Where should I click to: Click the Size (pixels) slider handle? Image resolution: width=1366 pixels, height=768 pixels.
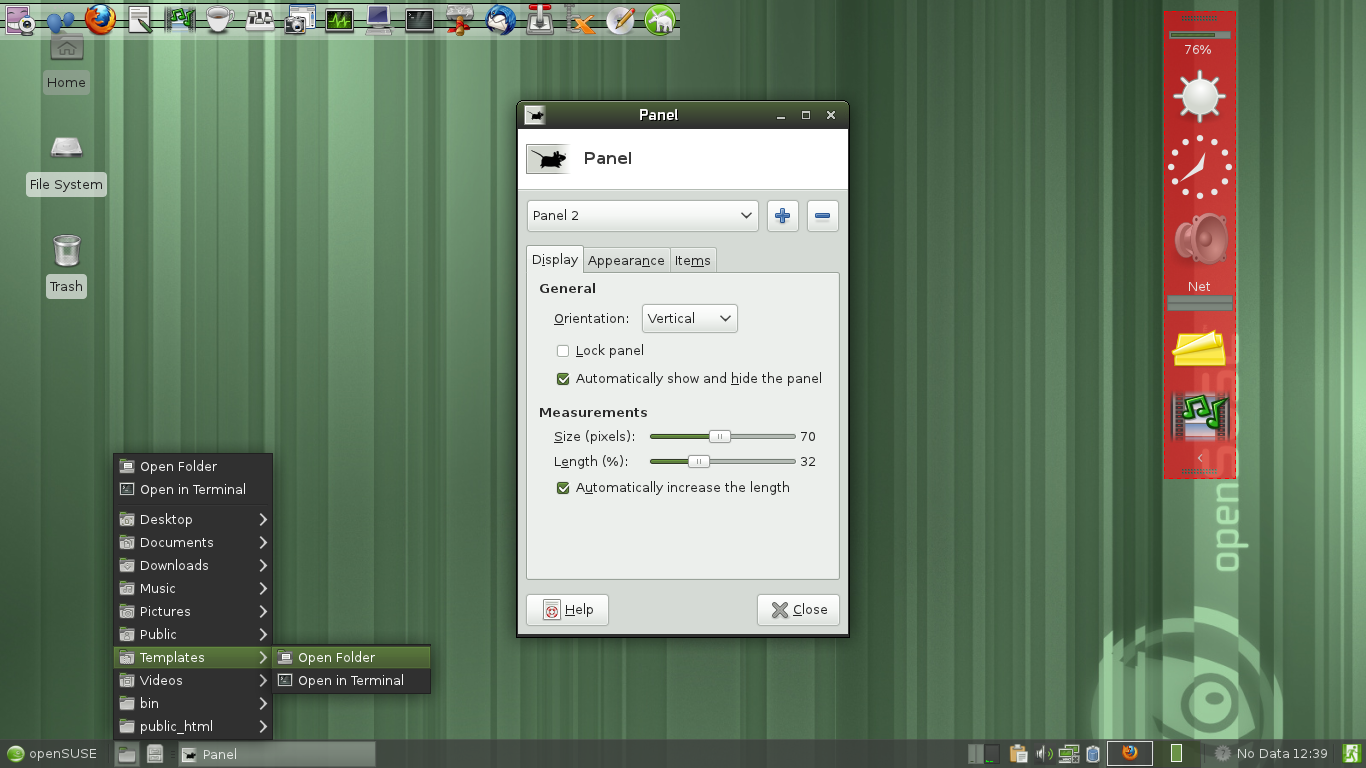(719, 437)
